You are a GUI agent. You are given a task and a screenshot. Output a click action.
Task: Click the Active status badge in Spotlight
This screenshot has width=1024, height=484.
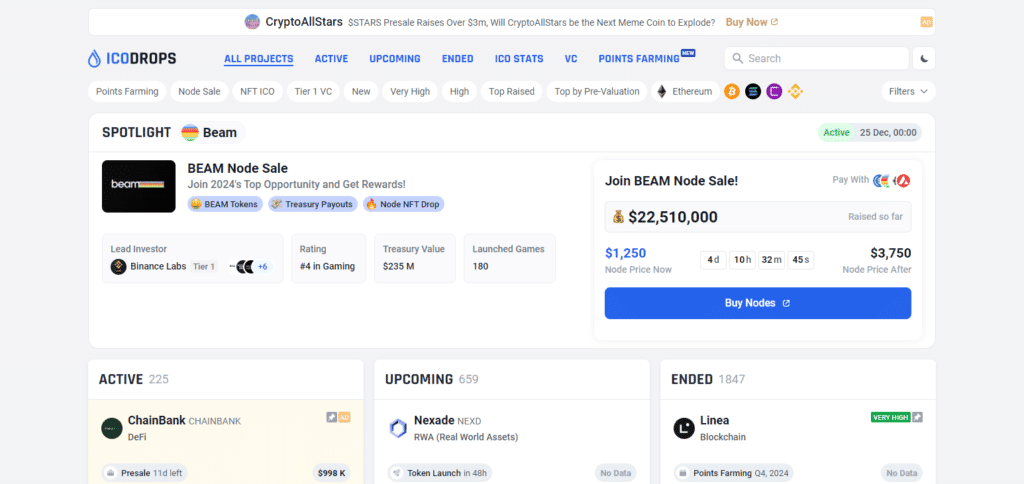coord(837,133)
